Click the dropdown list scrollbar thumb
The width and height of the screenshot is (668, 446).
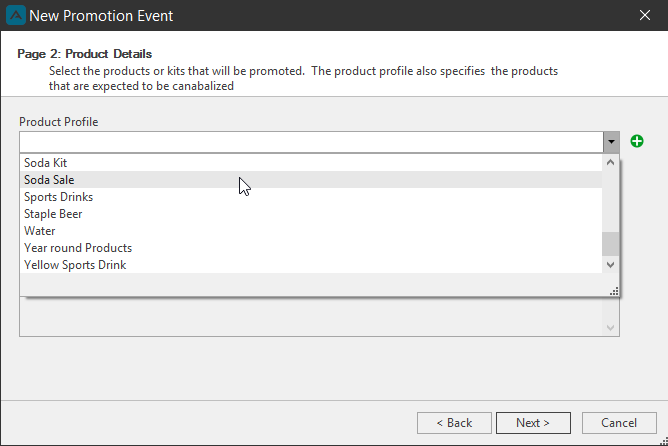point(610,244)
